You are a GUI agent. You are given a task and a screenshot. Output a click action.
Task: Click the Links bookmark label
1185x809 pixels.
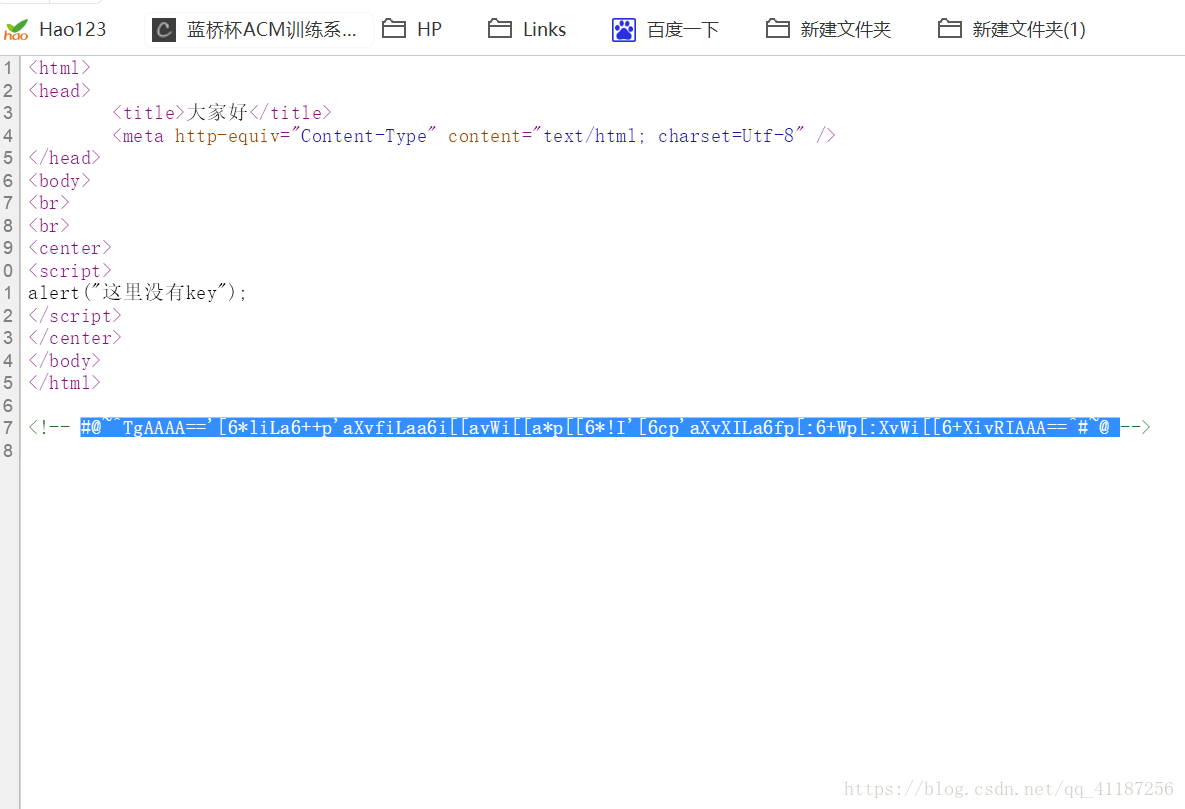[x=544, y=29]
